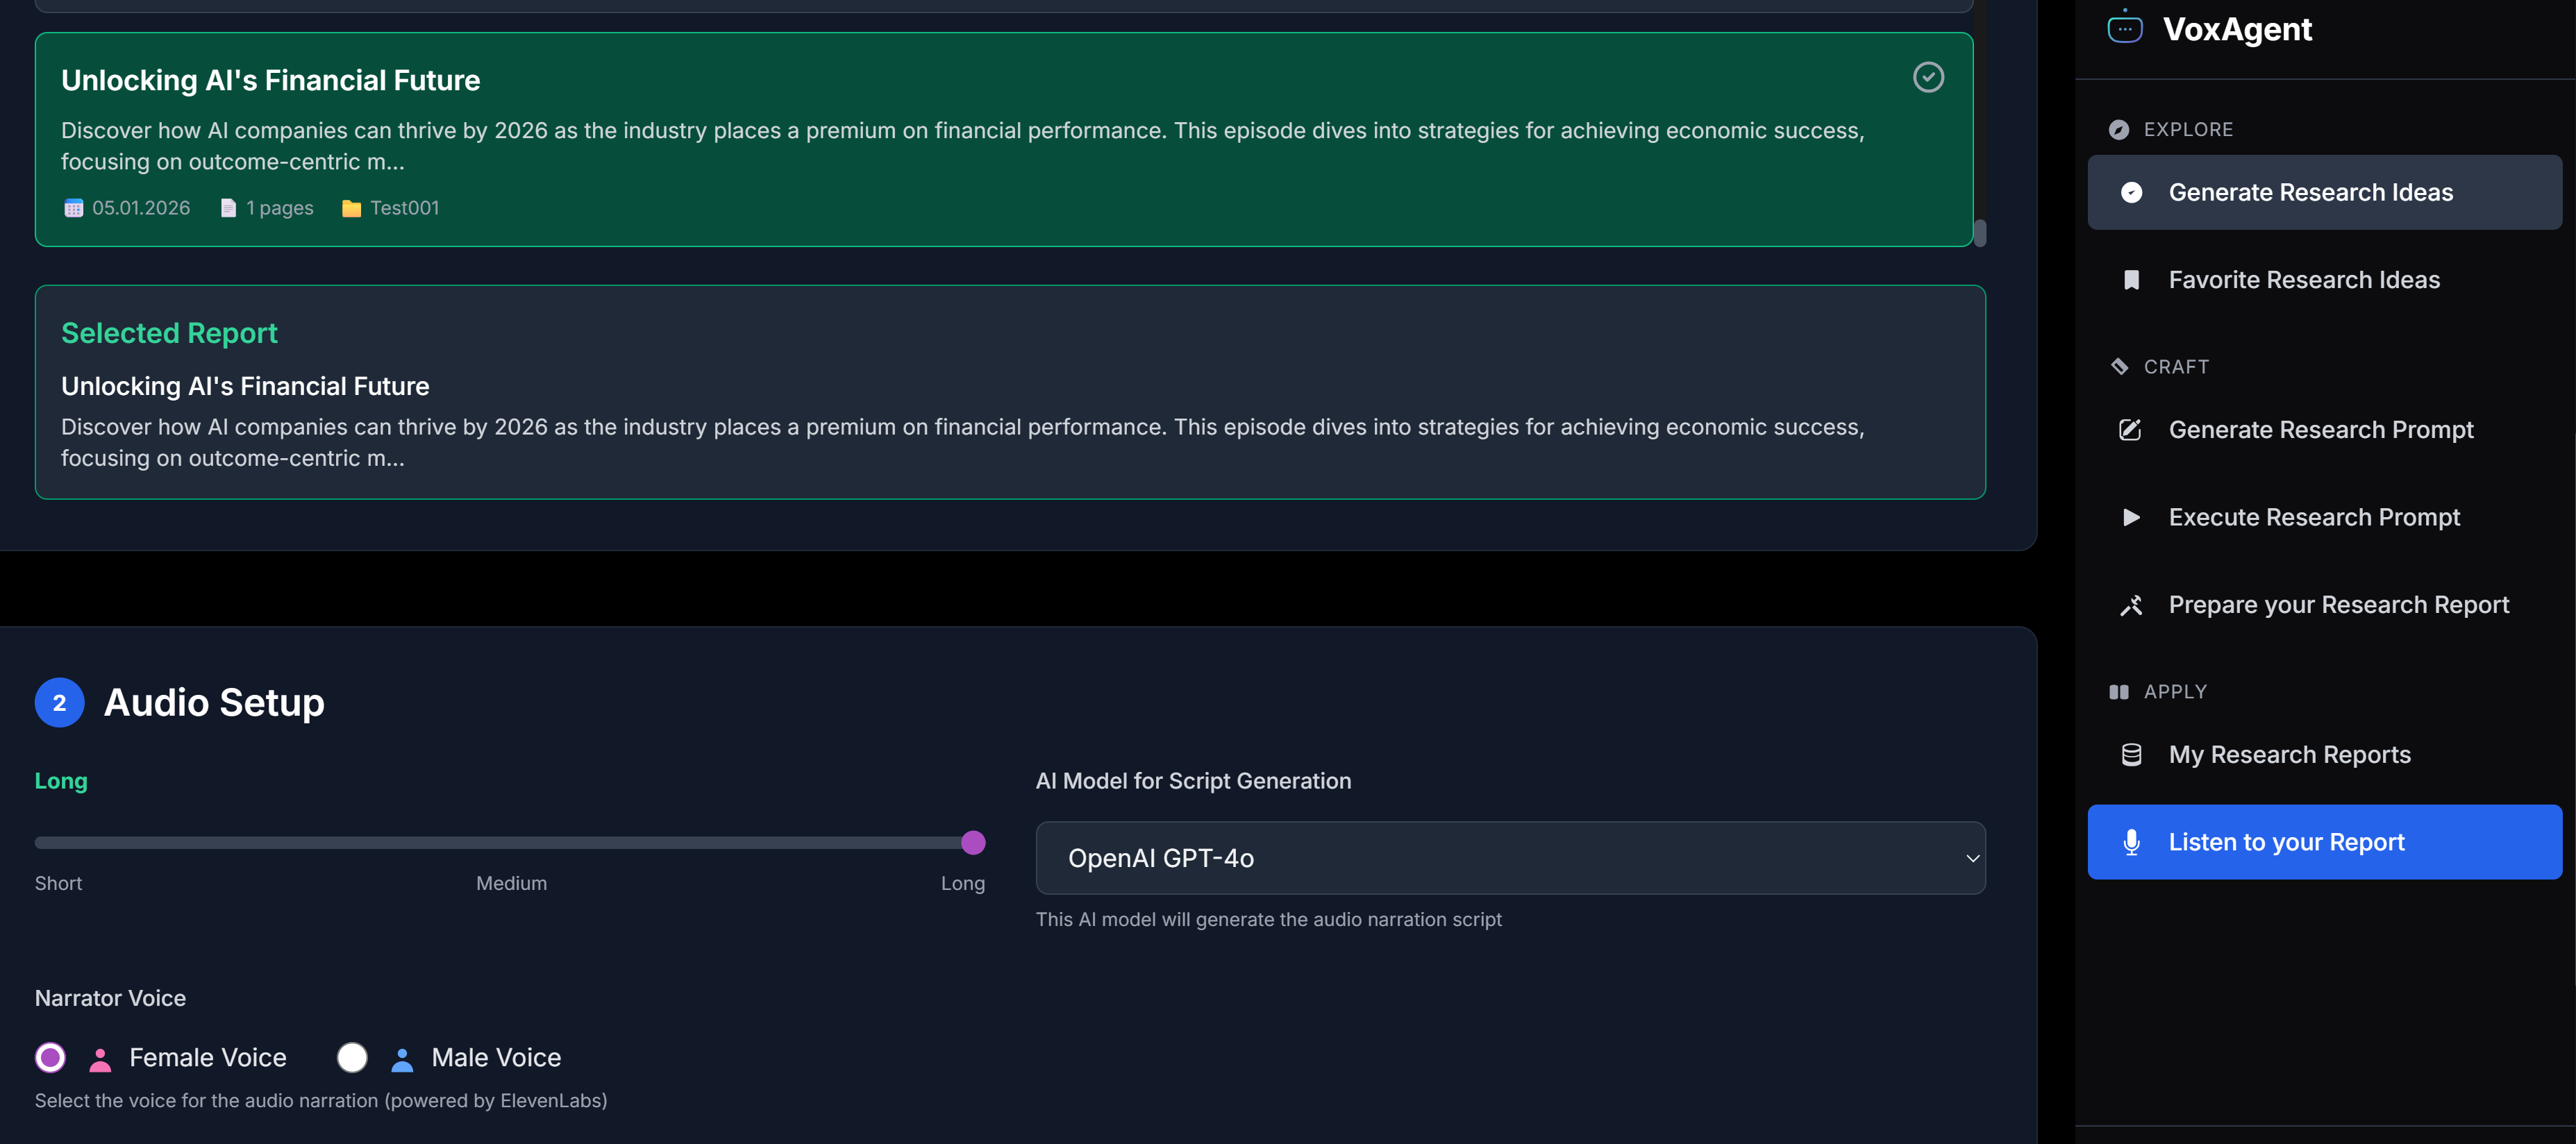
Task: Click the microphone icon in Listen to your Report
Action: coord(2131,842)
